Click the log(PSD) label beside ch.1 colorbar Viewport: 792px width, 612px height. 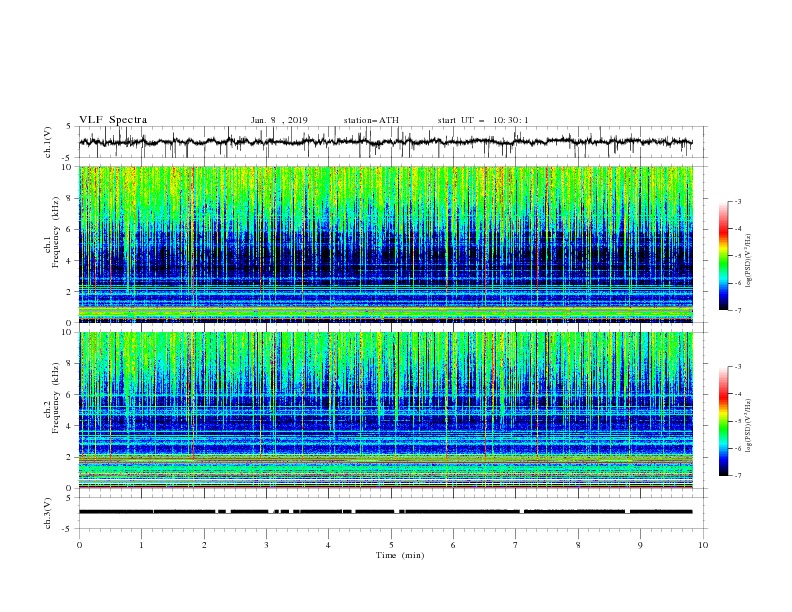point(748,261)
